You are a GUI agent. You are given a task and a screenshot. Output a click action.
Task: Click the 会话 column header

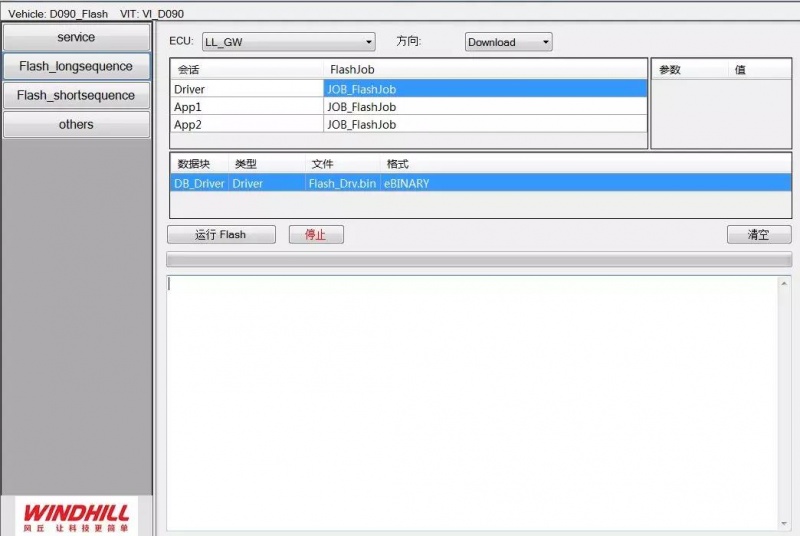click(x=245, y=70)
